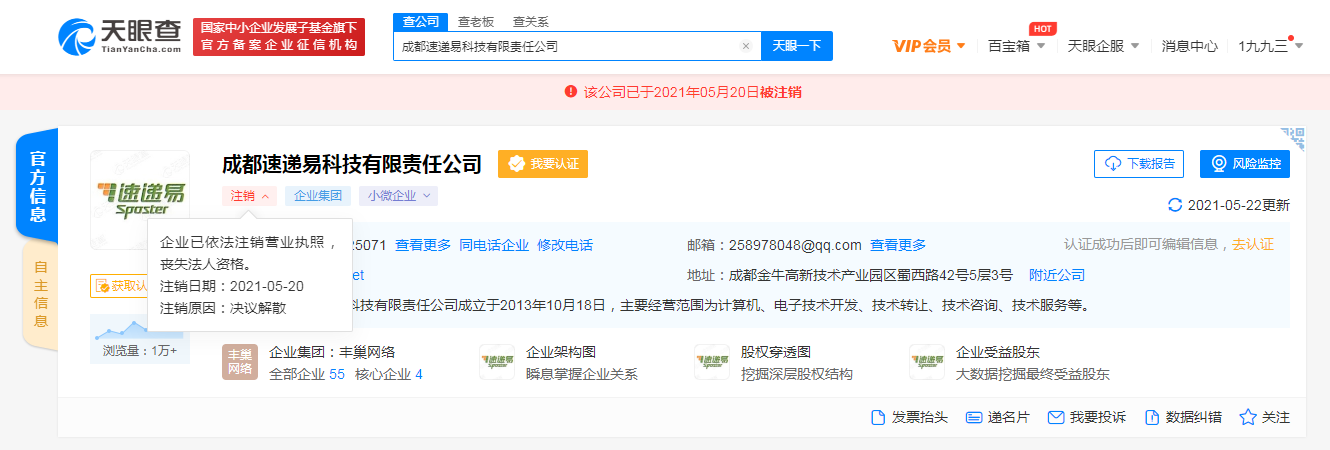This screenshot has width=1330, height=450.
Task: Click the 天眼一下 search button
Action: (797, 46)
